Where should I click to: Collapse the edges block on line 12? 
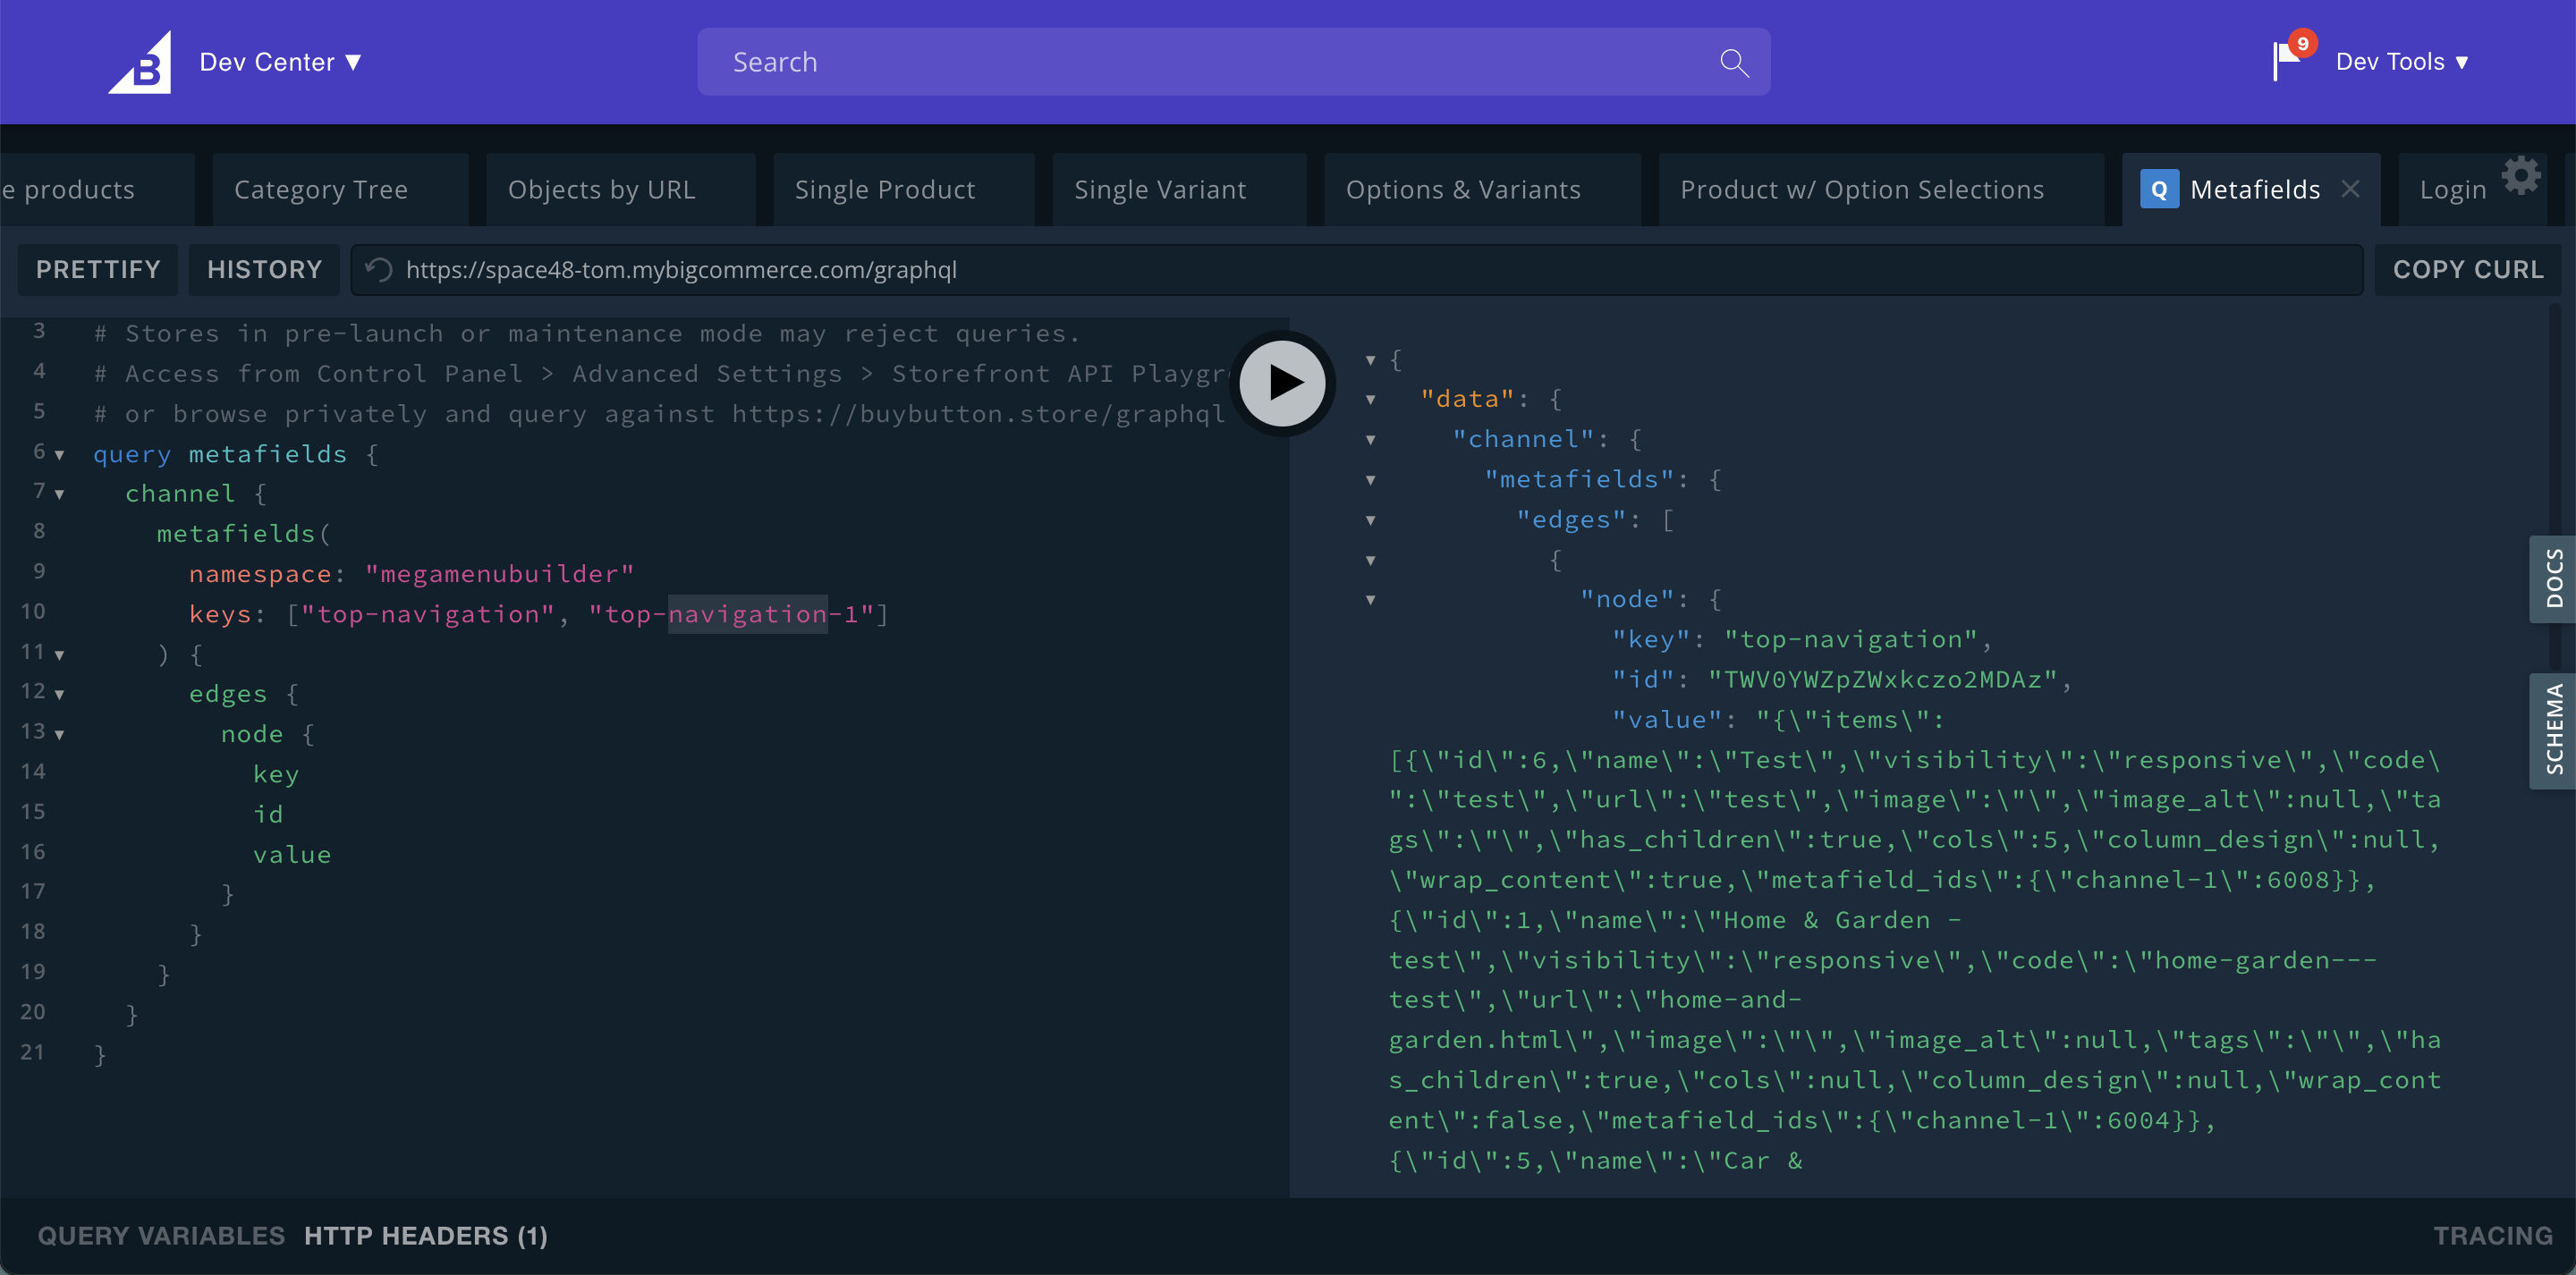[59, 694]
